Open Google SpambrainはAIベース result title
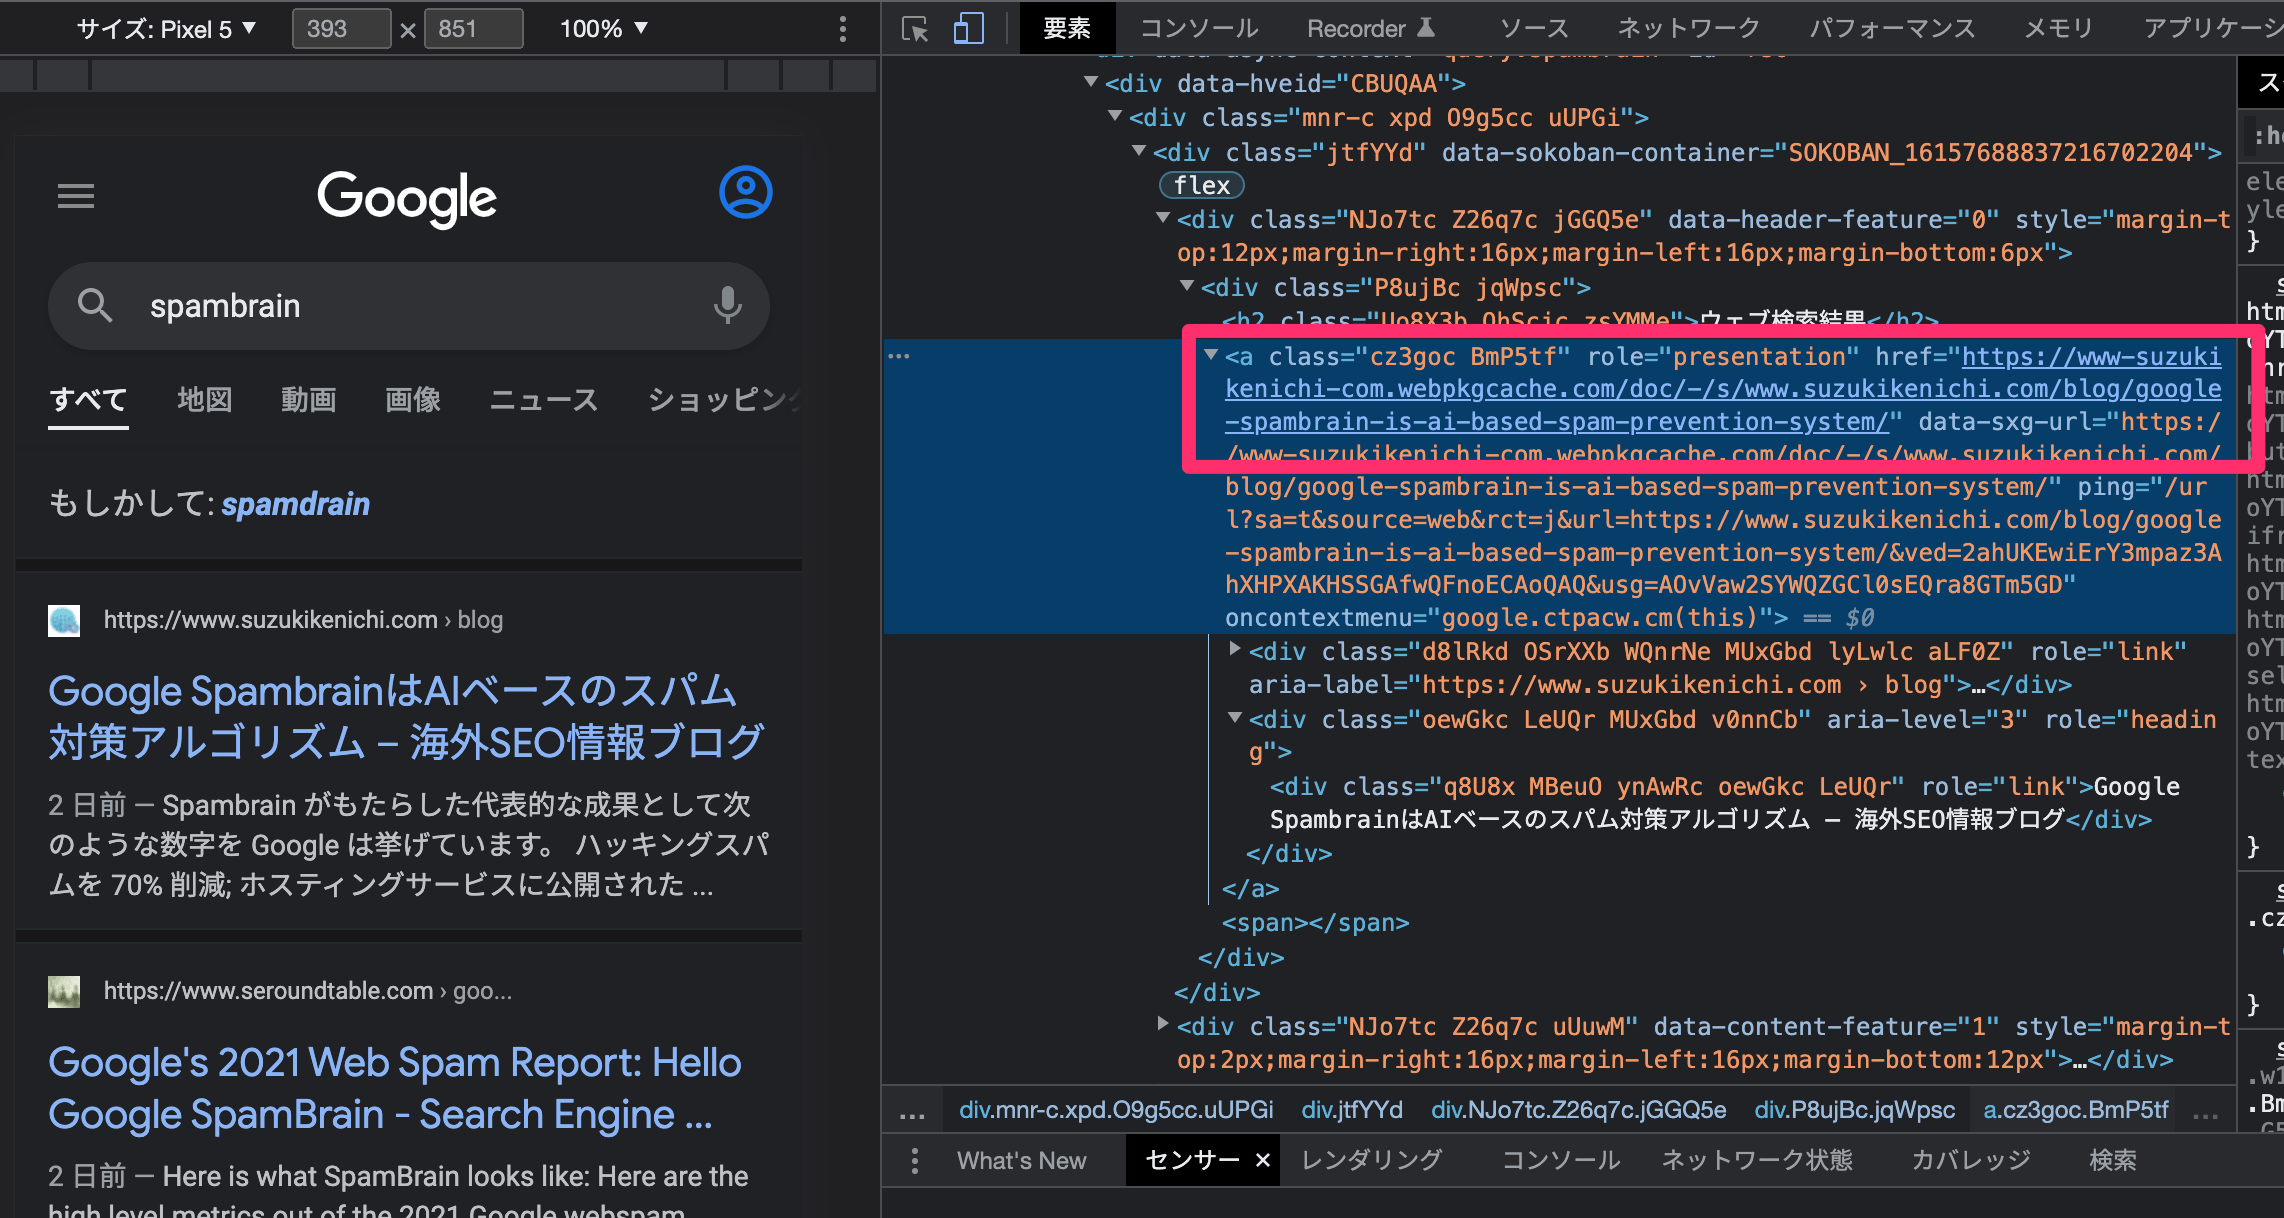This screenshot has height=1218, width=2284. [x=406, y=716]
